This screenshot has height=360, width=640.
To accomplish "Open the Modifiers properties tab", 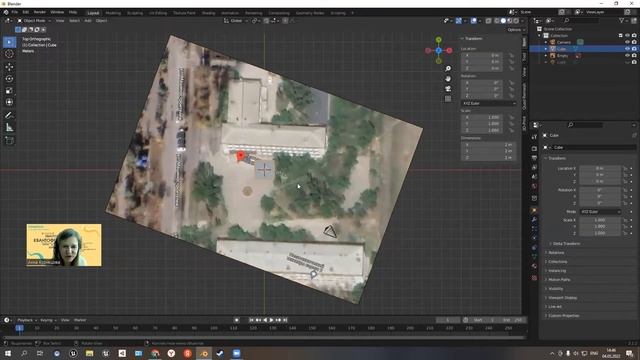I will pos(534,220).
